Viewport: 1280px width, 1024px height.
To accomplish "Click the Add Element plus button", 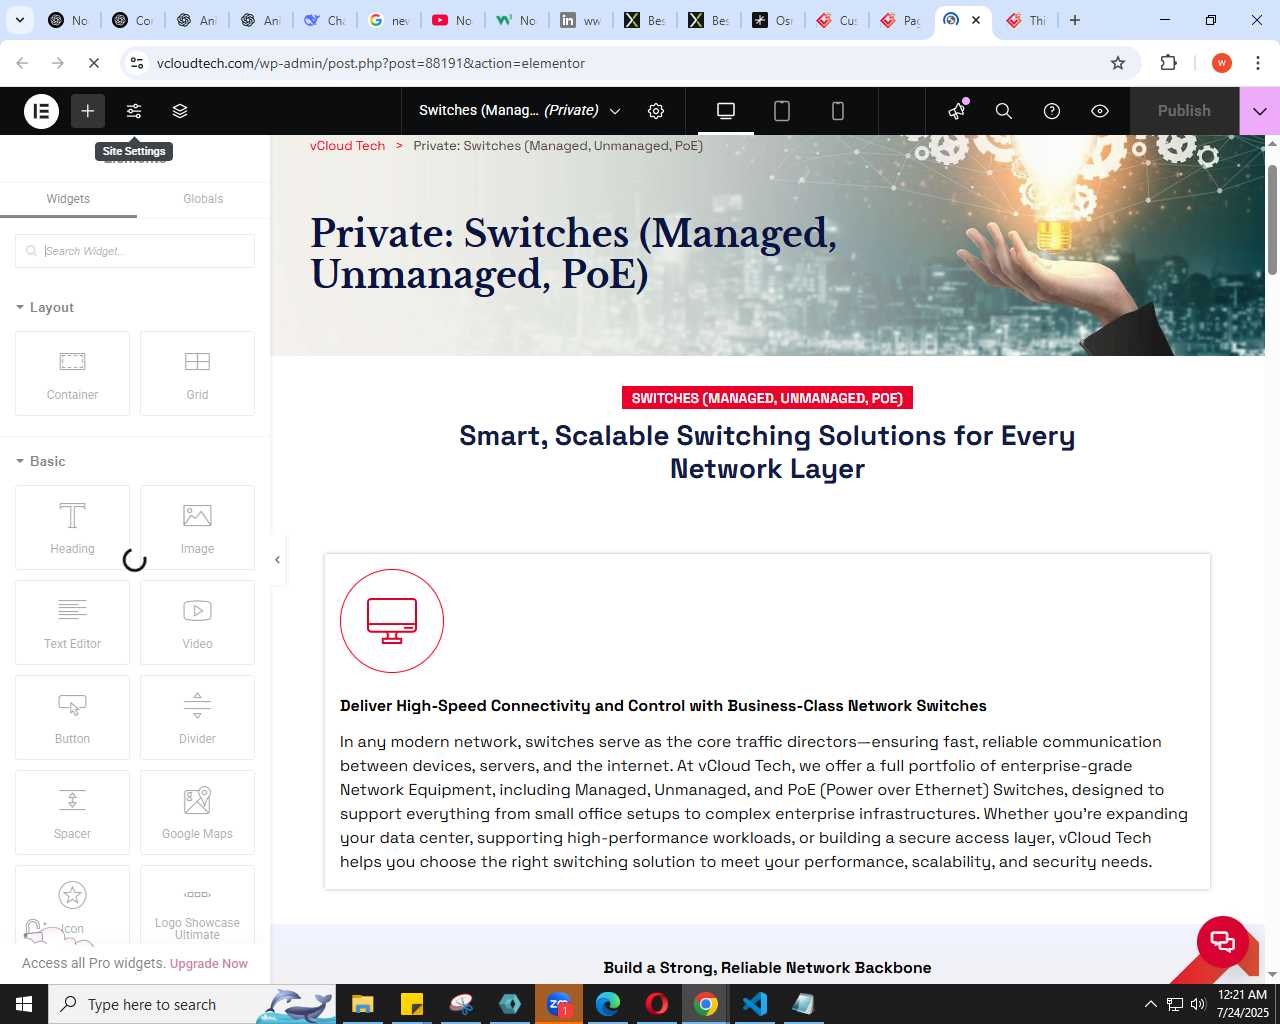I will 88,111.
